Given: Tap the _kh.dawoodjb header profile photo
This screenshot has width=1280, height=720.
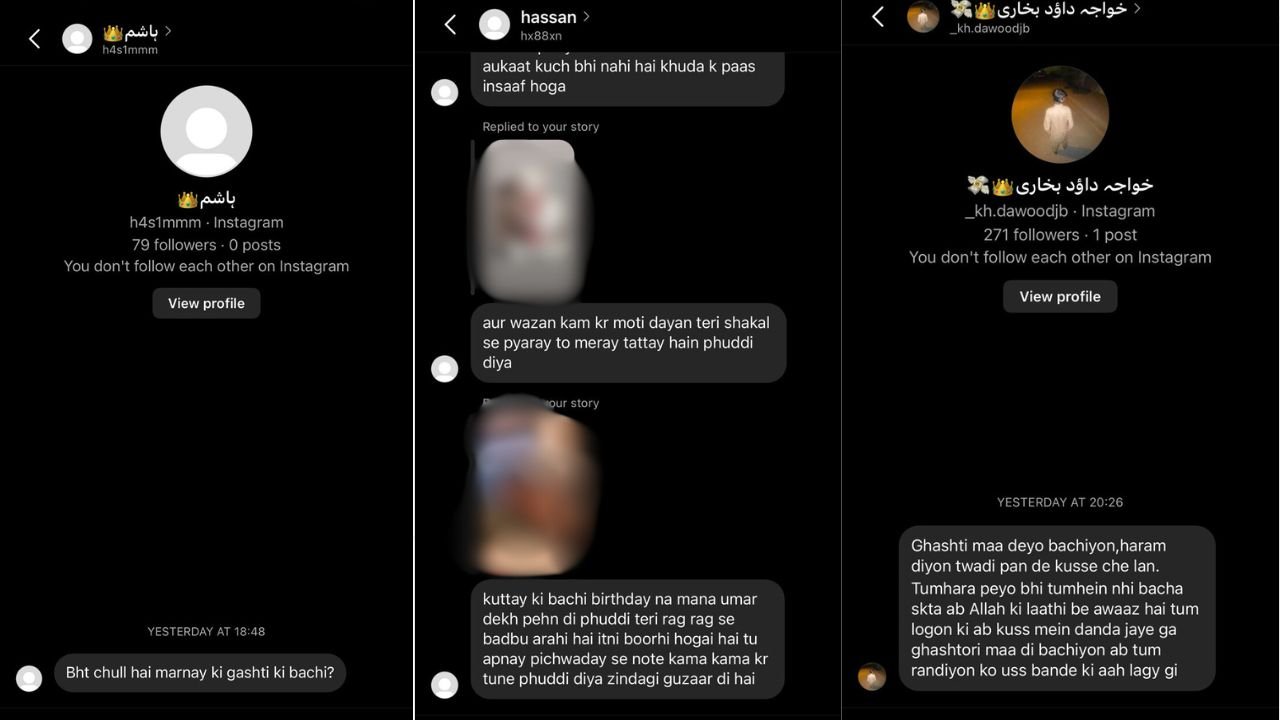Looking at the screenshot, I should (923, 17).
